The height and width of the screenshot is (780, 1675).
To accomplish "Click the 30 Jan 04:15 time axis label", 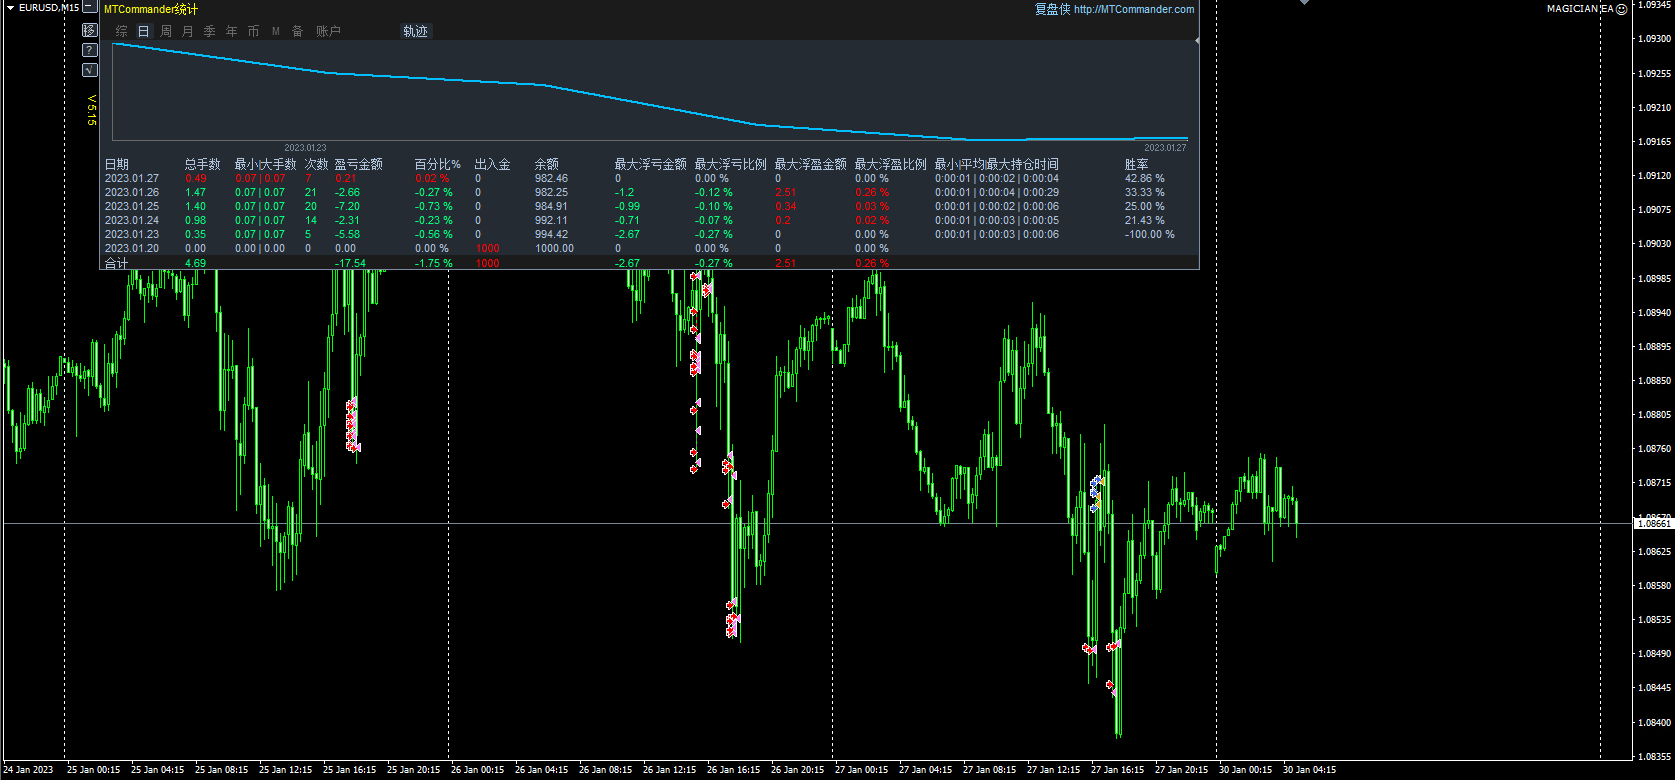I will click(1309, 770).
